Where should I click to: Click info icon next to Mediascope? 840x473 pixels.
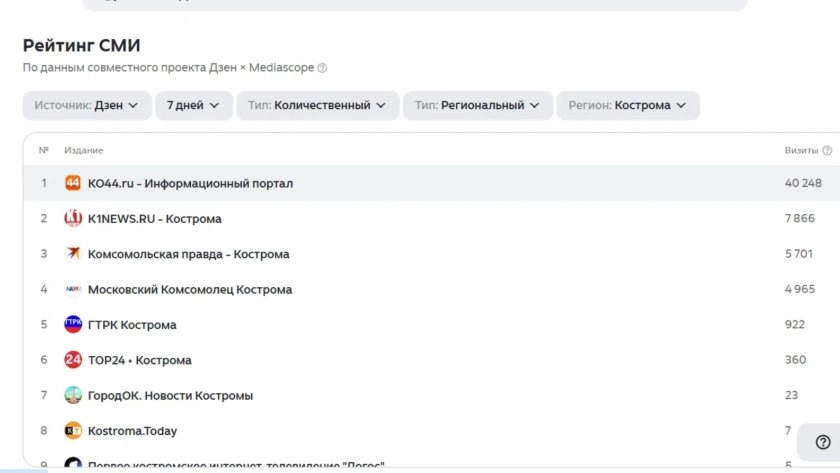coord(322,68)
